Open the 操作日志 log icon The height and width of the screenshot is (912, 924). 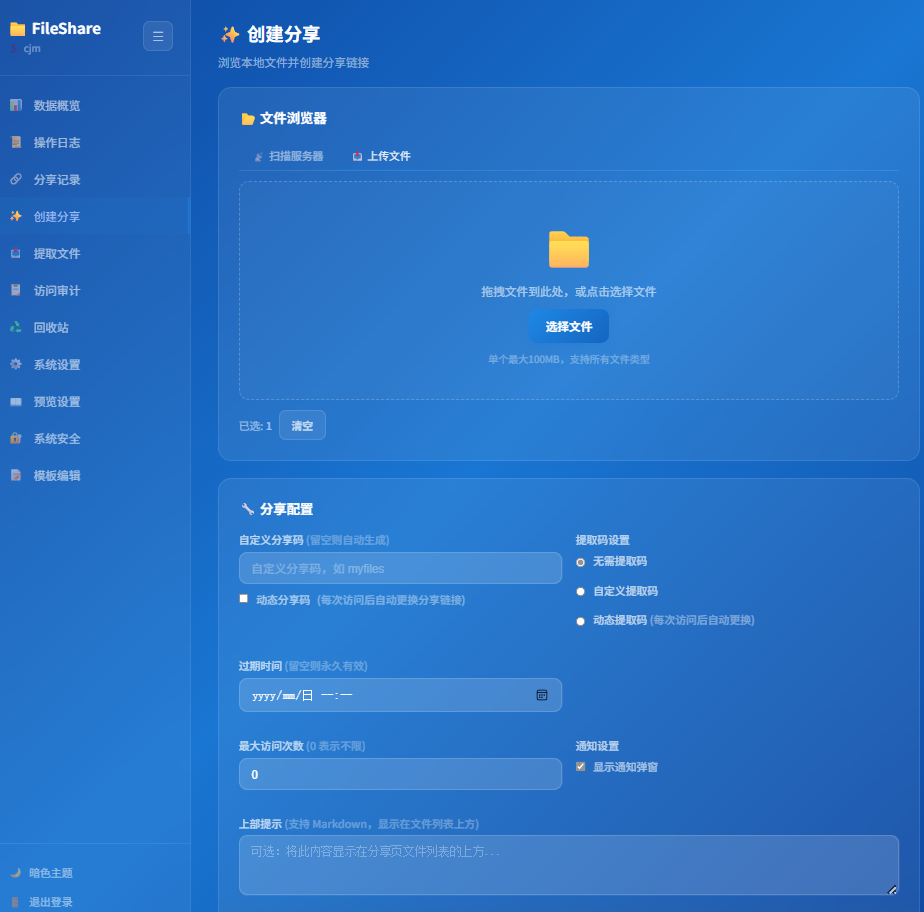point(16,142)
